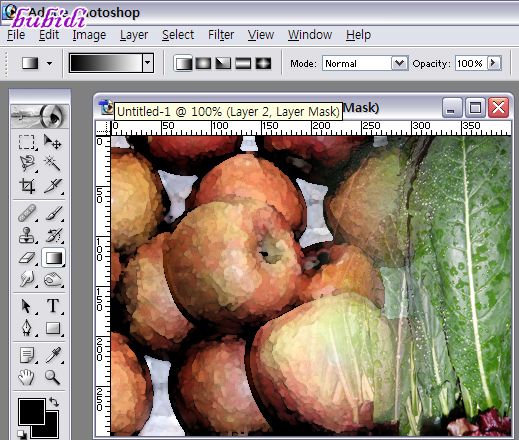Image resolution: width=519 pixels, height=440 pixels.
Task: Open the Help menu
Action: coord(358,35)
